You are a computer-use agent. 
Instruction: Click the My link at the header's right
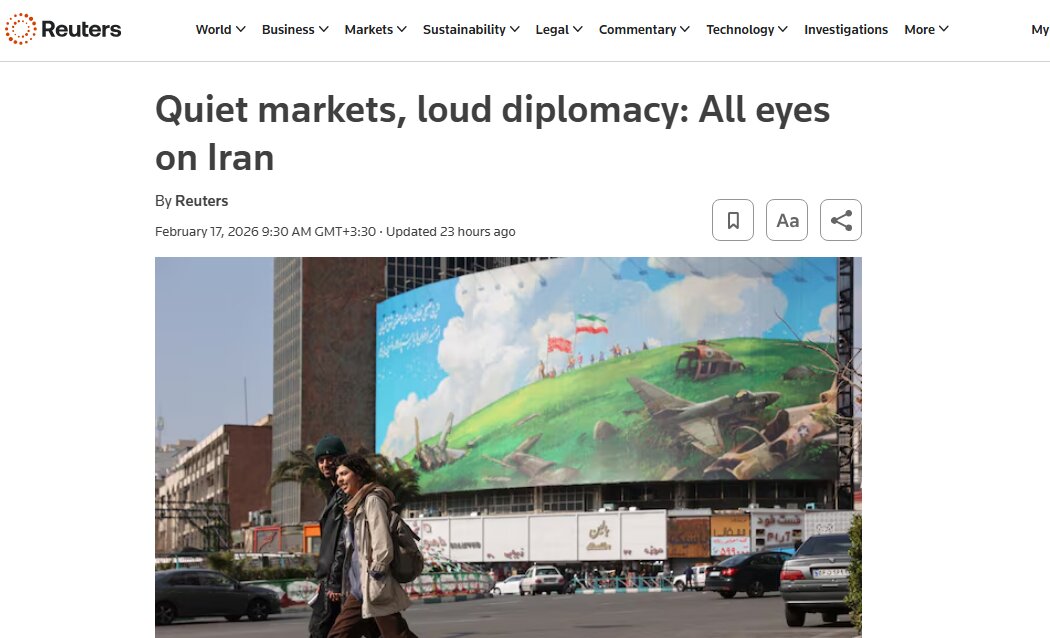[1040, 29]
